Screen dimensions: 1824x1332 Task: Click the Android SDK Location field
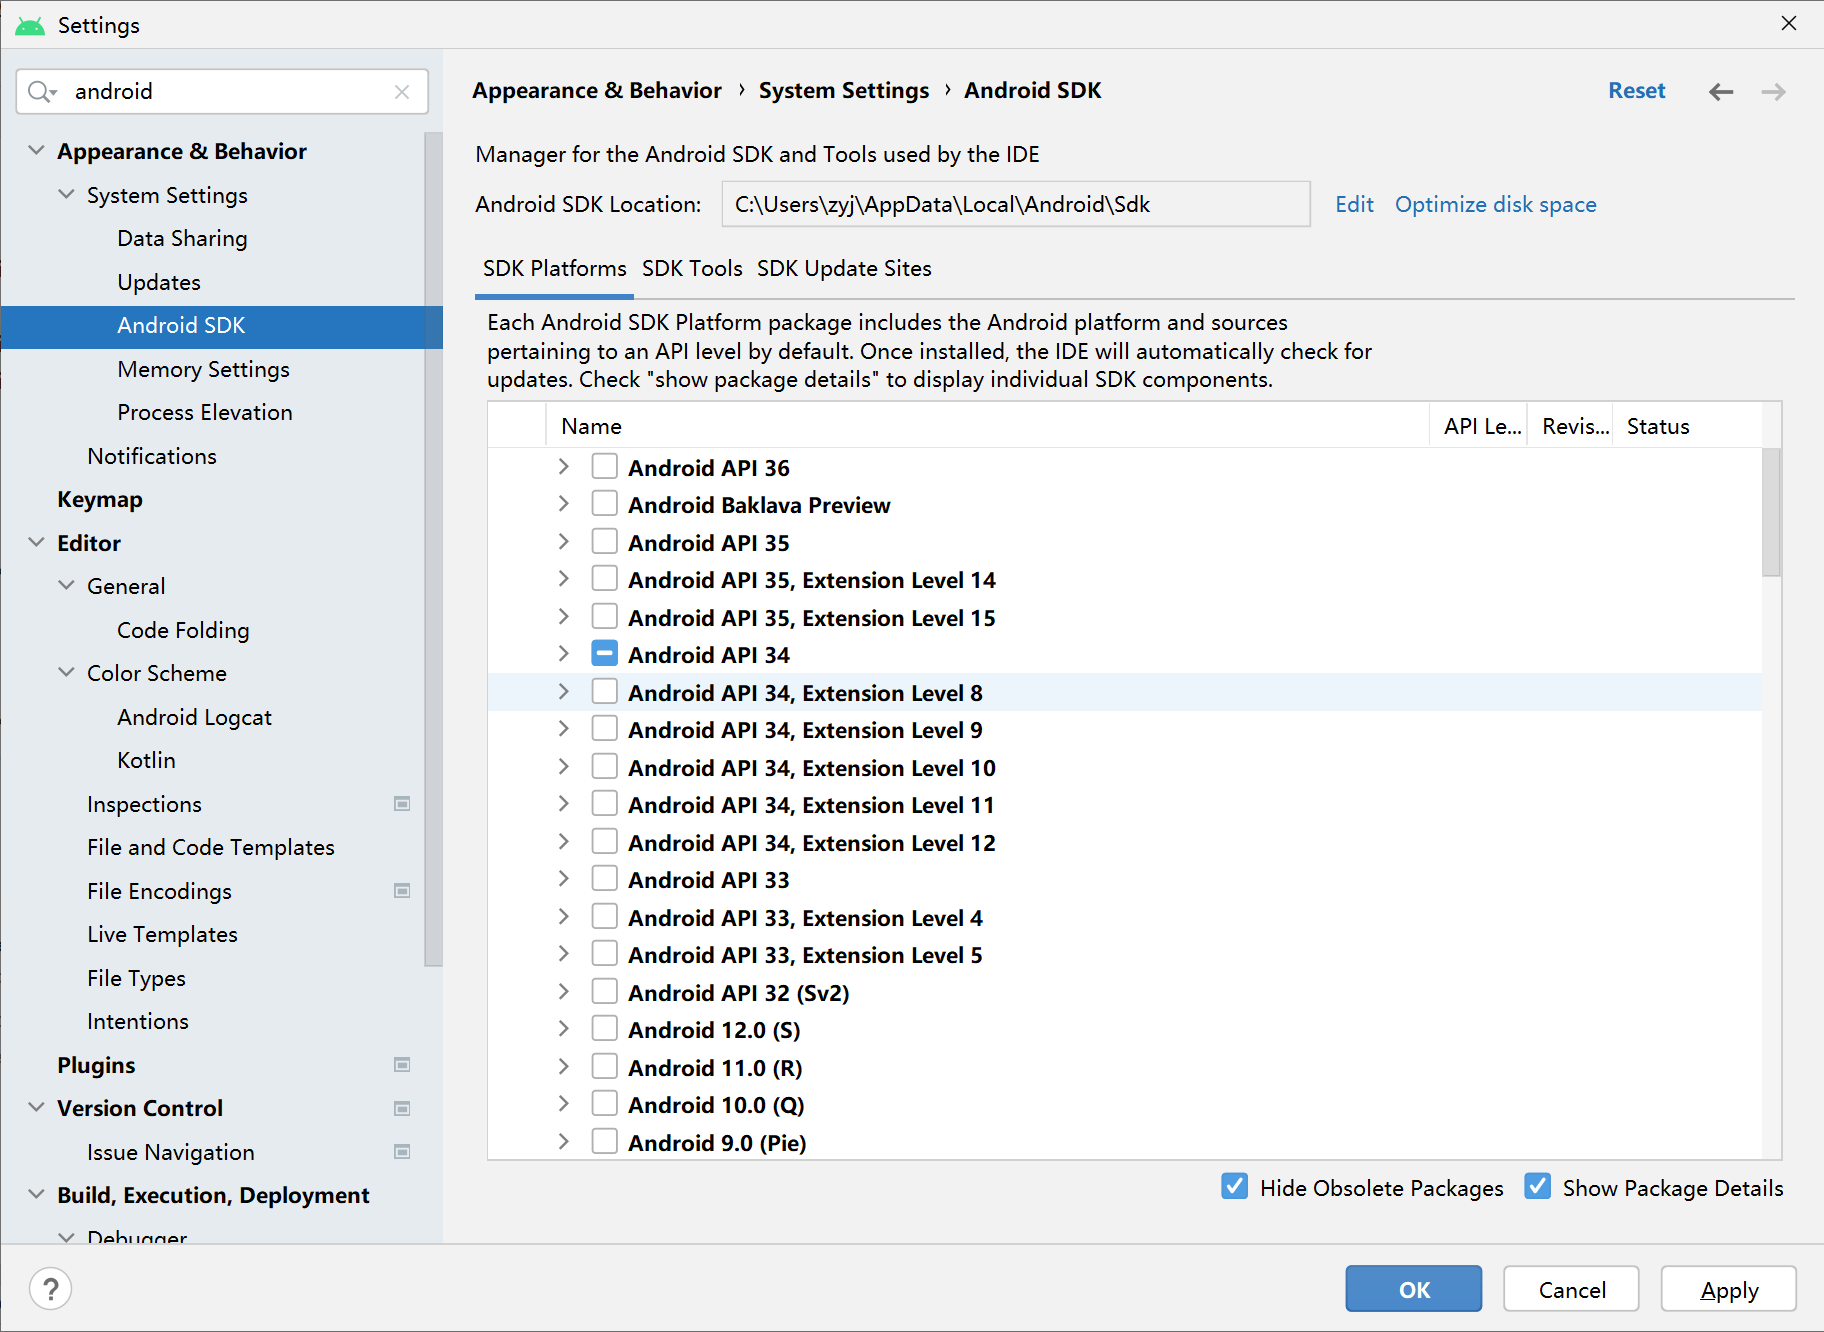[1016, 204]
